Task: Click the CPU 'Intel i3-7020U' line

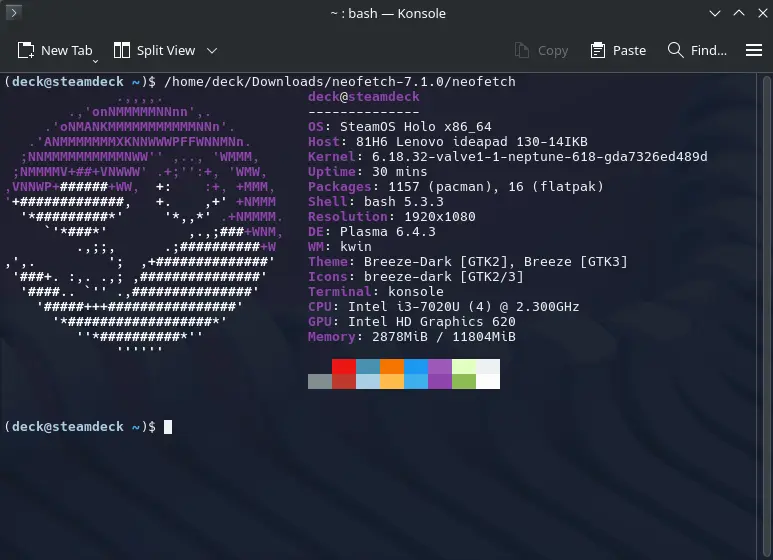Action: click(444, 307)
